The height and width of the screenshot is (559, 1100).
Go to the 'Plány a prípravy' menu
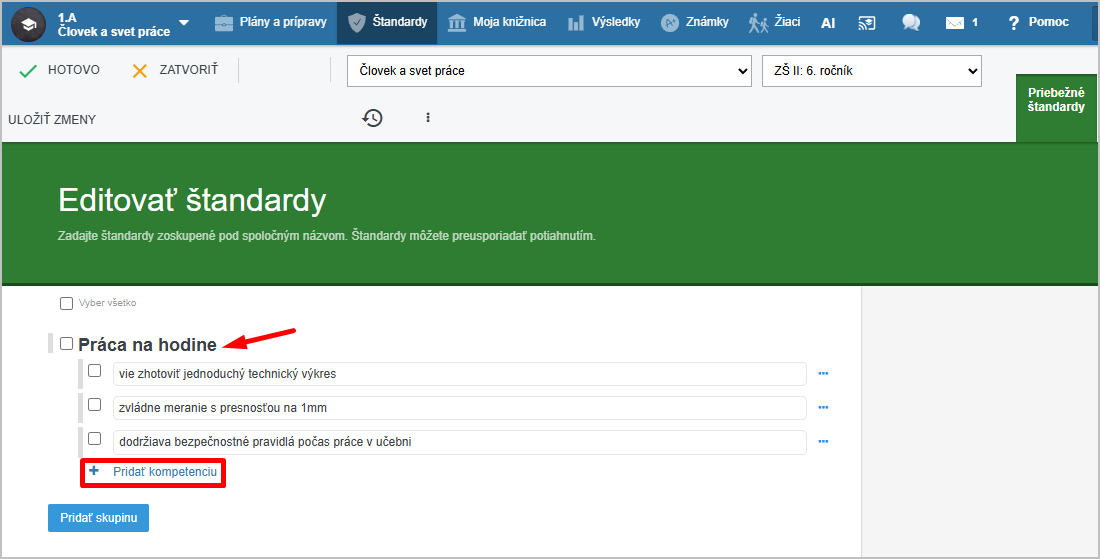(x=270, y=23)
